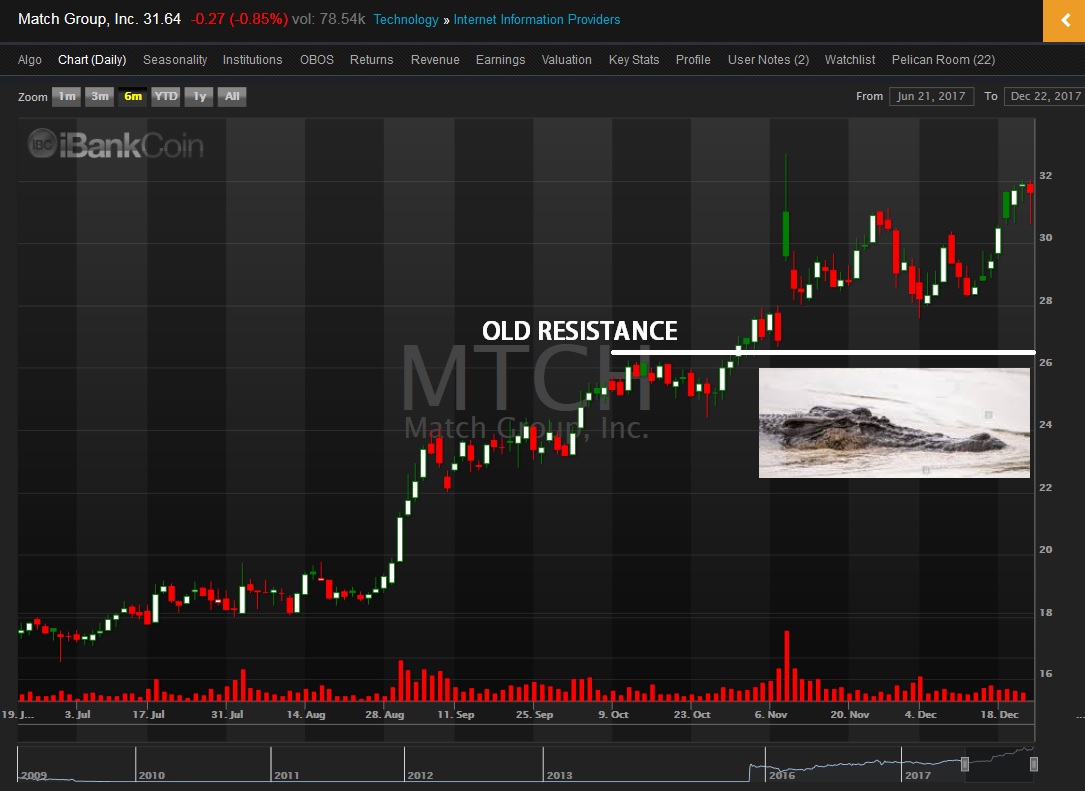1085x791 pixels.
Task: Click the orange back arrow button
Action: [x=1064, y=21]
